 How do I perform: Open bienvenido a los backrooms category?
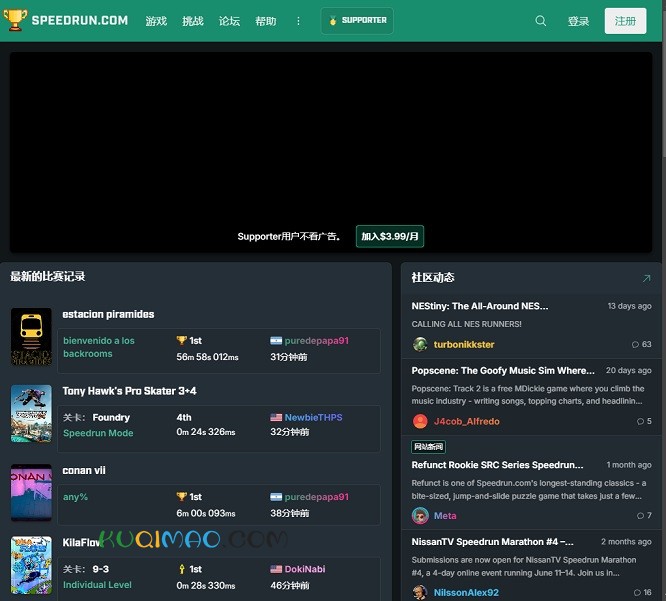[x=99, y=347]
